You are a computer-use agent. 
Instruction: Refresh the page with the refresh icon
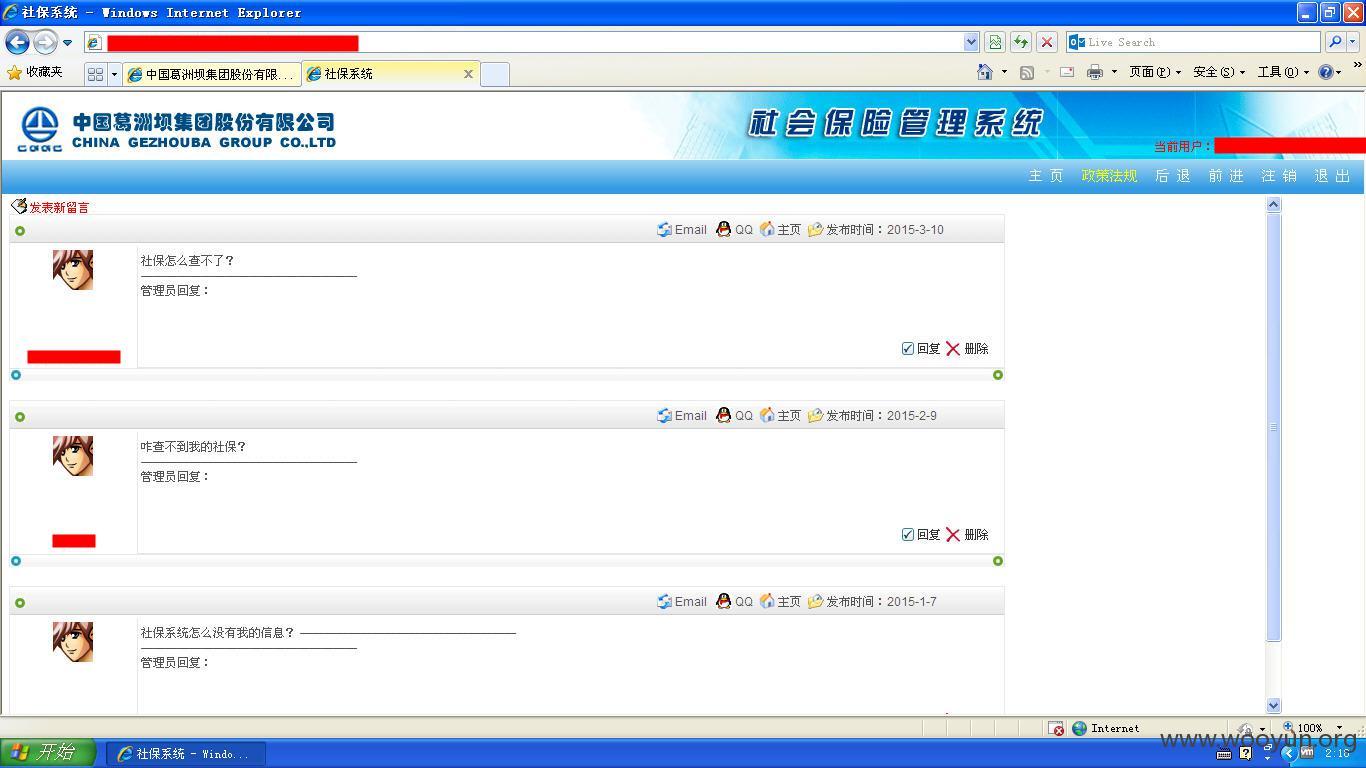click(x=1021, y=42)
